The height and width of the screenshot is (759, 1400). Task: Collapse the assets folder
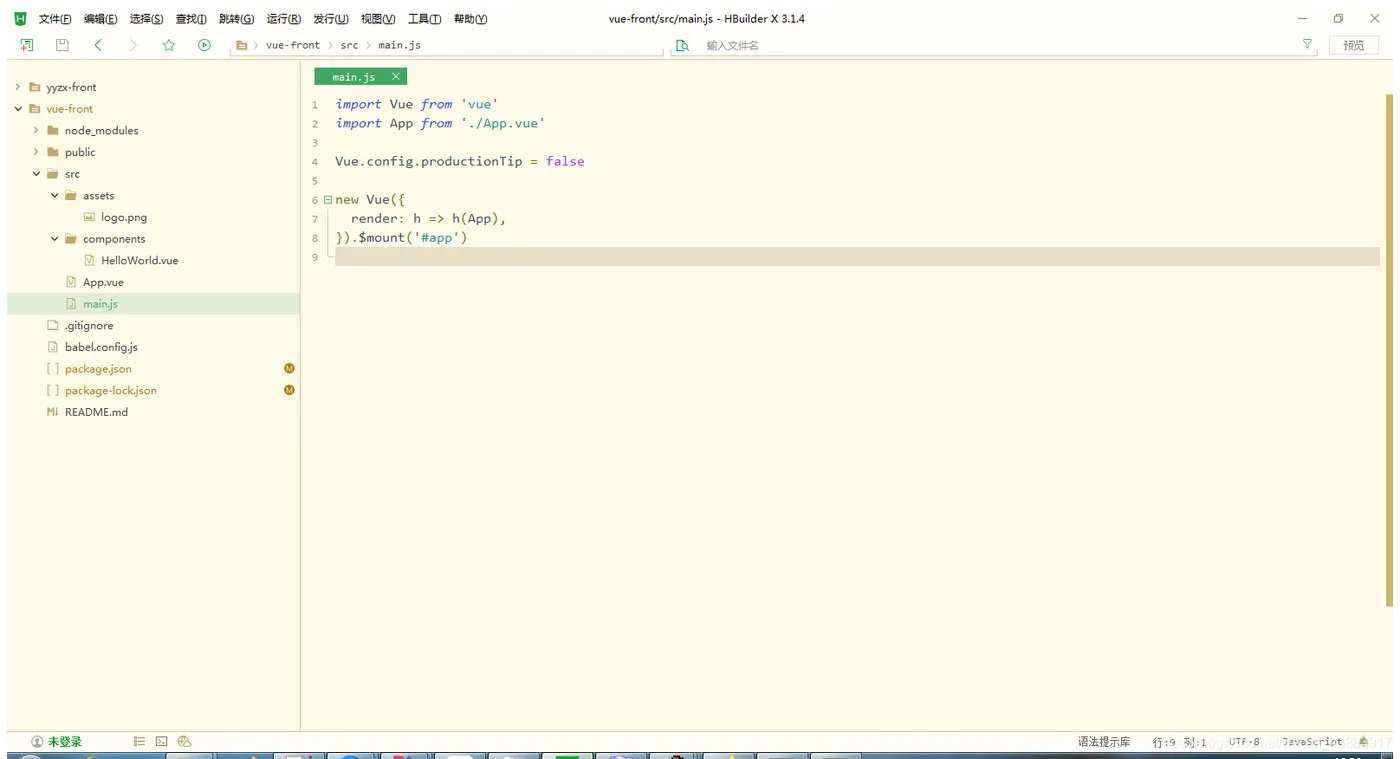[x=54, y=196]
